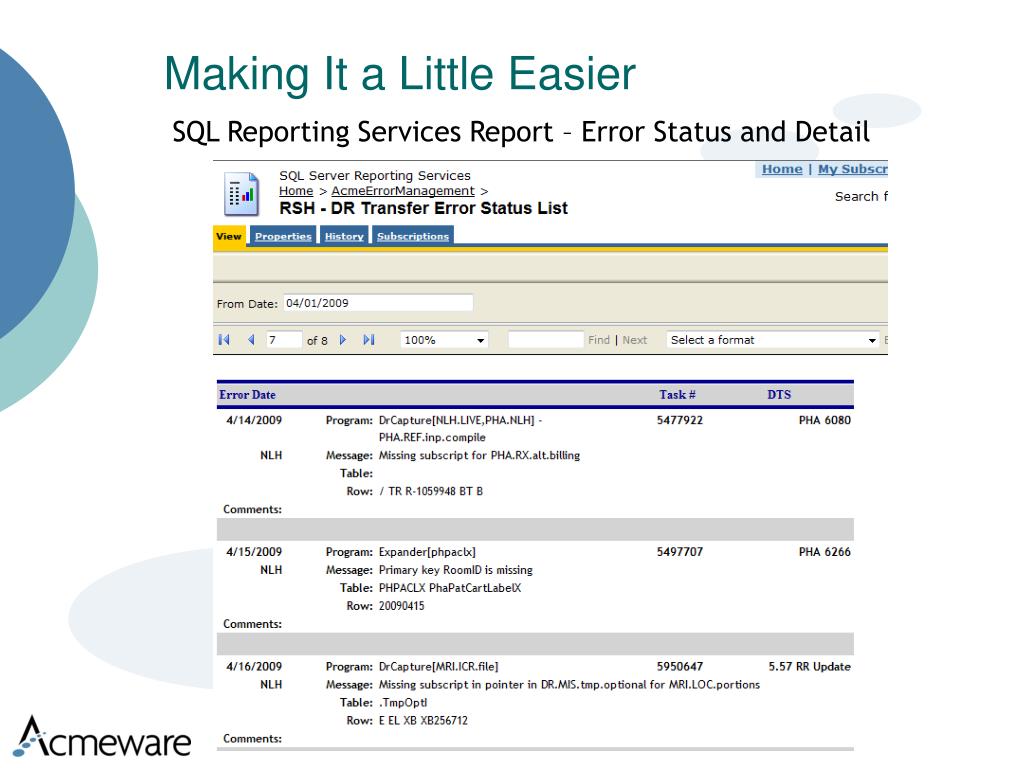Open the Properties tab
1024x768 pixels.
pos(283,236)
